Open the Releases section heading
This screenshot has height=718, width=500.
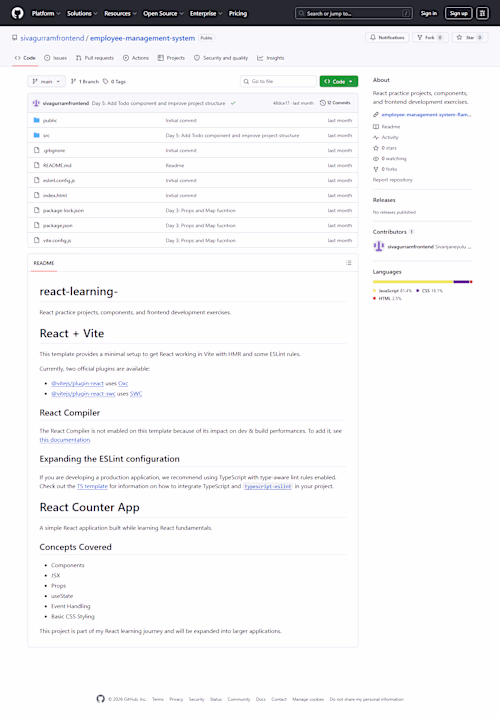(x=384, y=200)
